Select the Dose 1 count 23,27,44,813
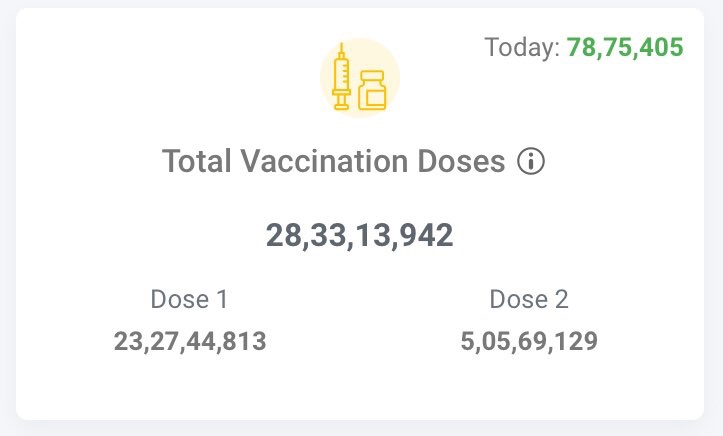Image resolution: width=723 pixels, height=436 pixels. click(190, 341)
